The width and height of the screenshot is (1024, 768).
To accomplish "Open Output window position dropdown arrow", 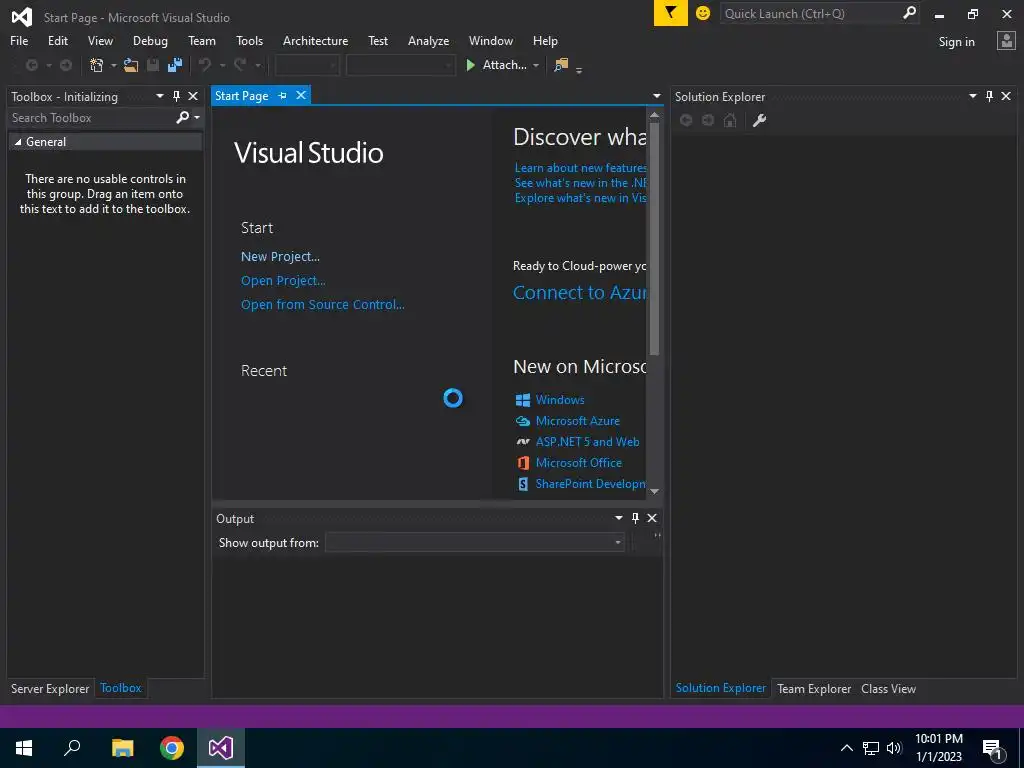I will (618, 518).
